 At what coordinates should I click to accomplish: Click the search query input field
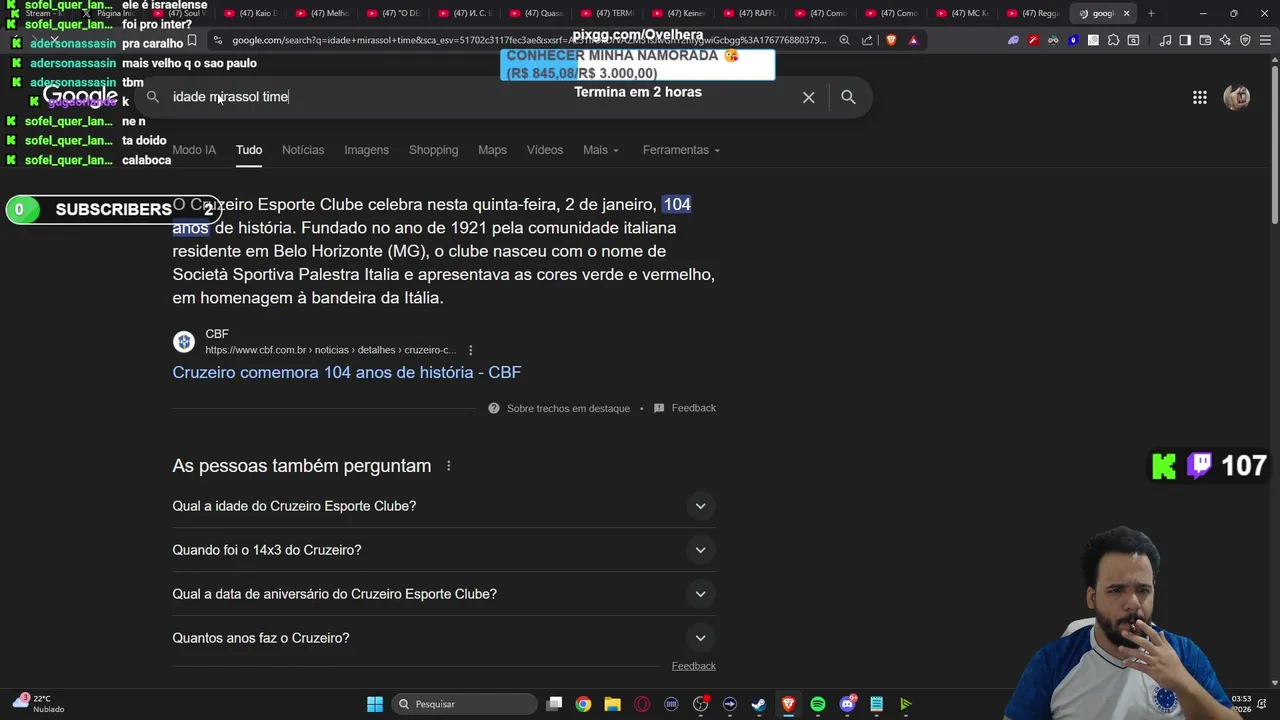pos(480,97)
